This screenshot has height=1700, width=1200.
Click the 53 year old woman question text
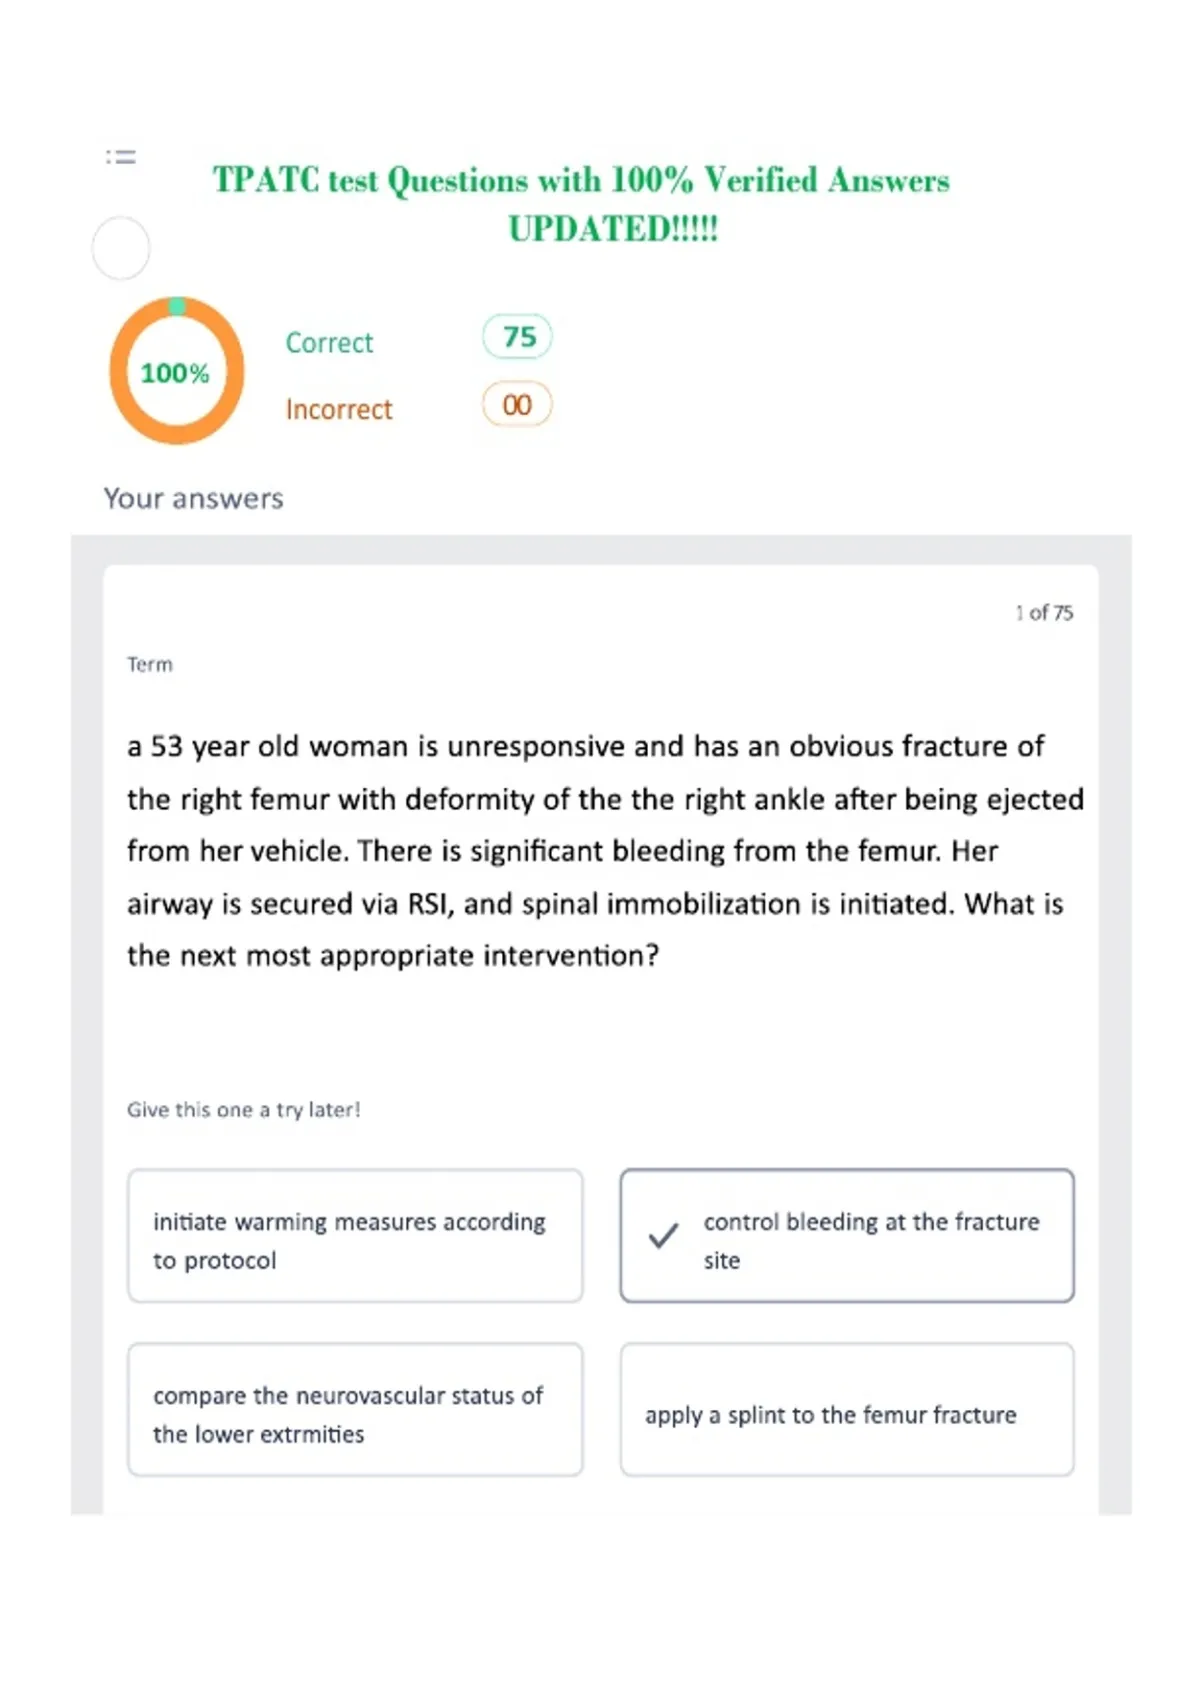[x=605, y=851]
